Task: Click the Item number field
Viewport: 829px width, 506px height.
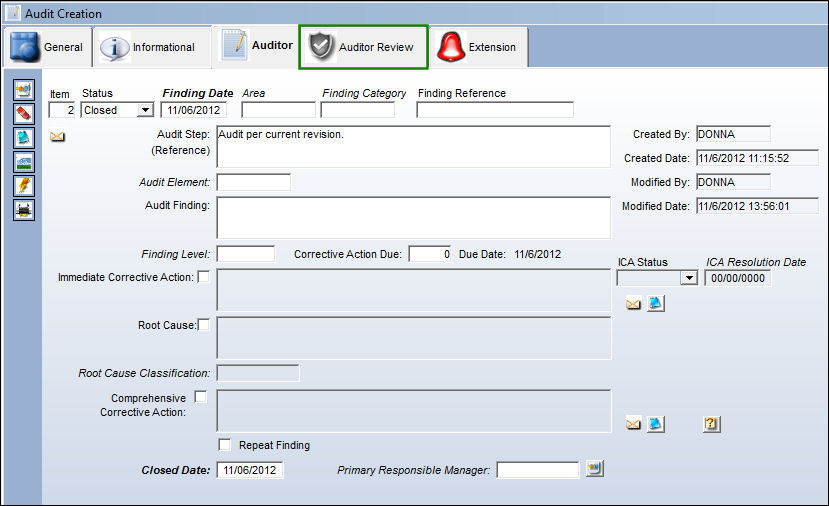Action: click(62, 110)
